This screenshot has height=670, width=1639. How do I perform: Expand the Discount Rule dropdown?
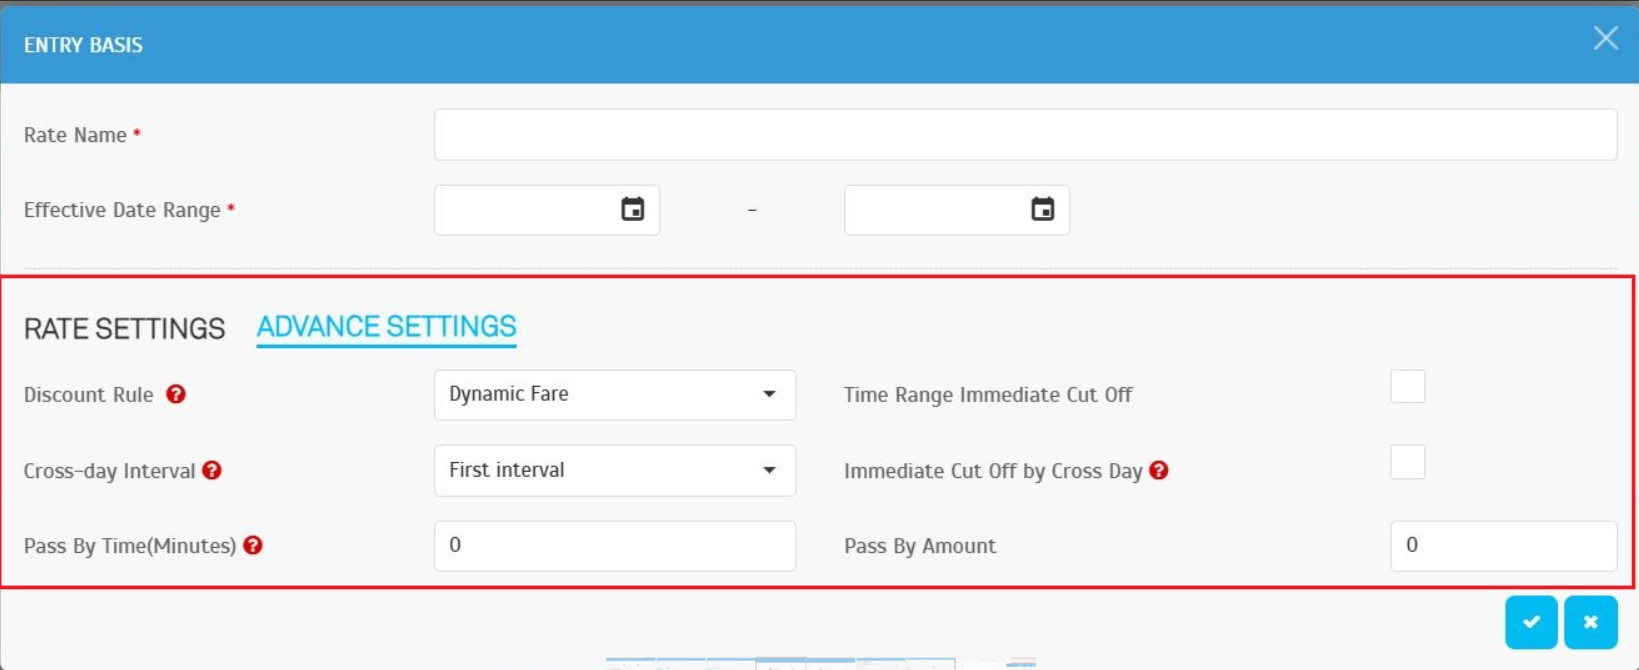pos(614,395)
